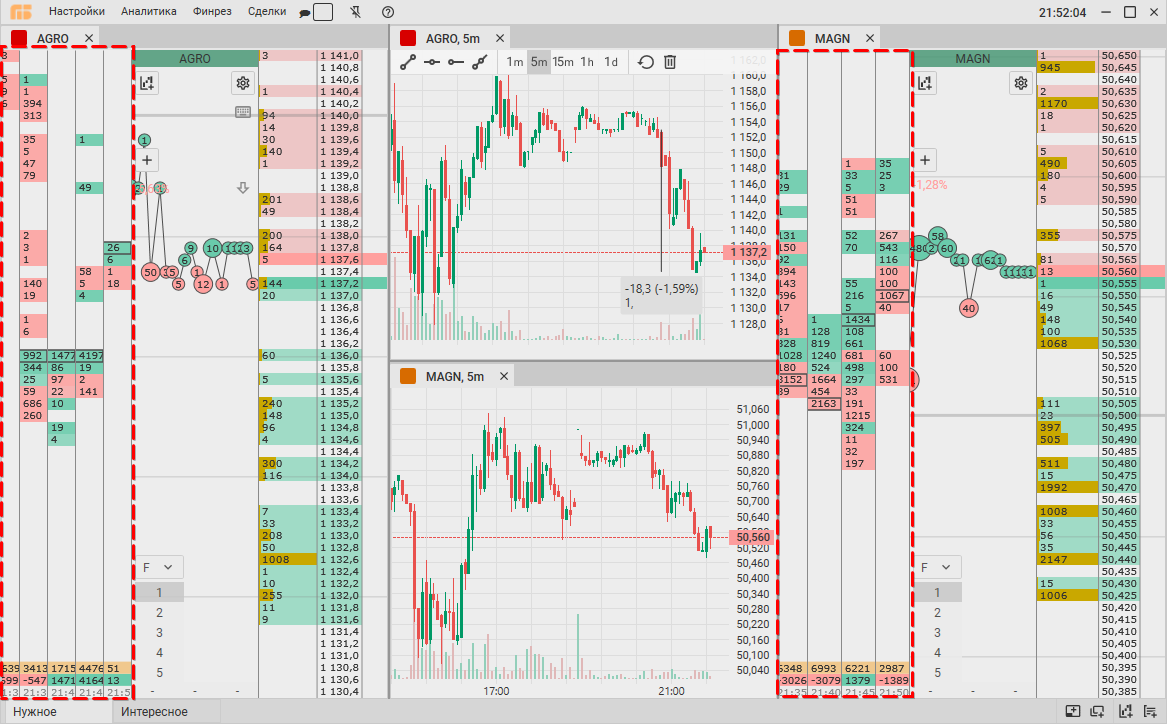Select the trend line drawing tool
Image resolution: width=1167 pixels, height=724 pixels.
click(408, 62)
